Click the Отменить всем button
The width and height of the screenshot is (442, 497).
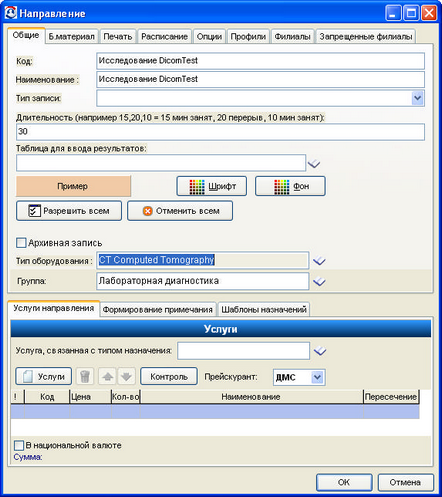[x=180, y=211]
